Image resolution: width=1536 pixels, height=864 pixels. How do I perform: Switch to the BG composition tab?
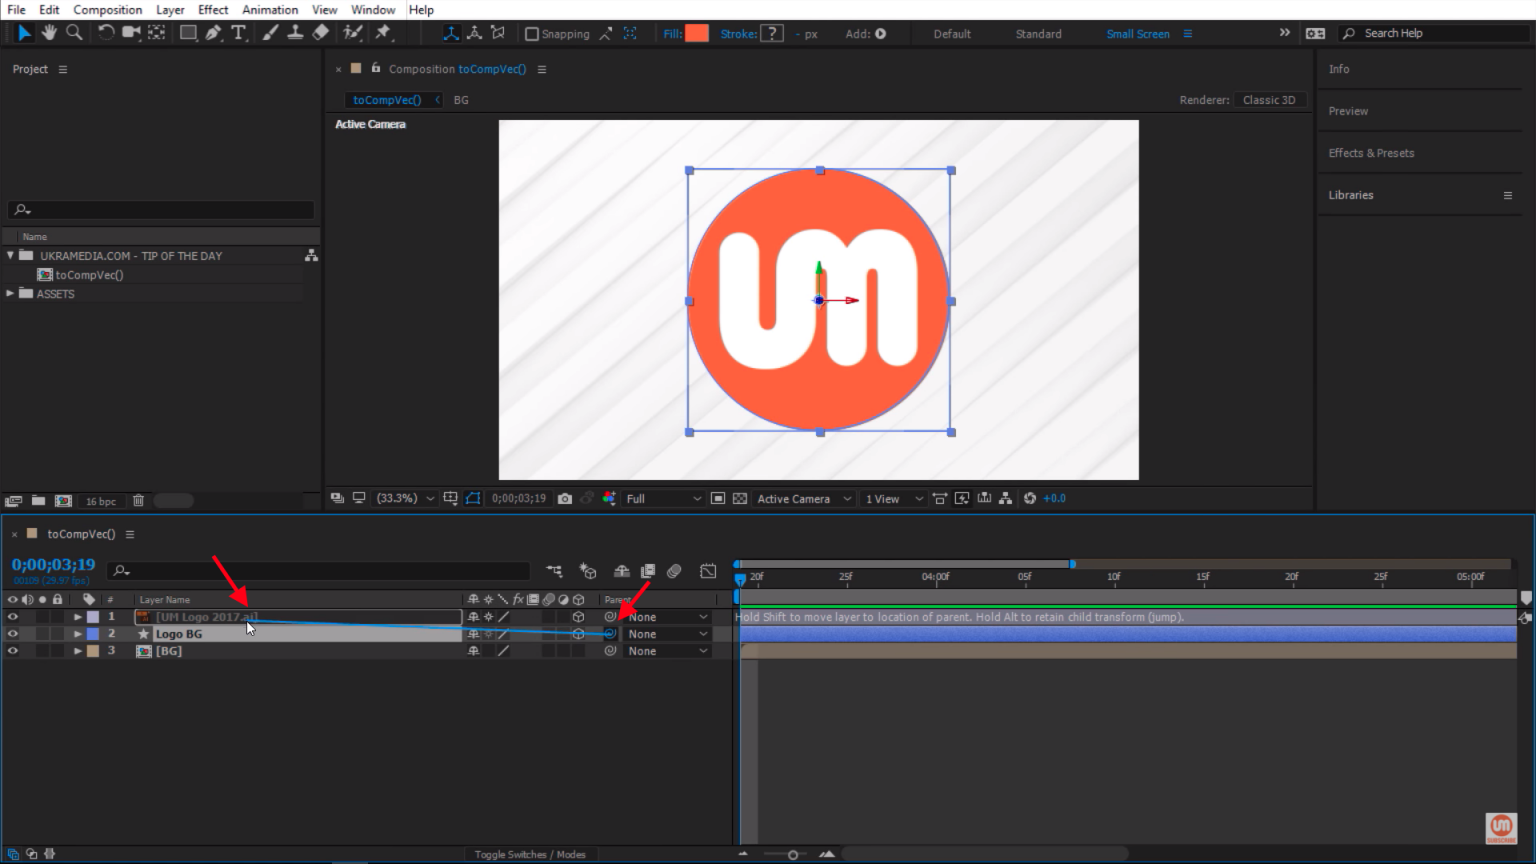click(461, 100)
